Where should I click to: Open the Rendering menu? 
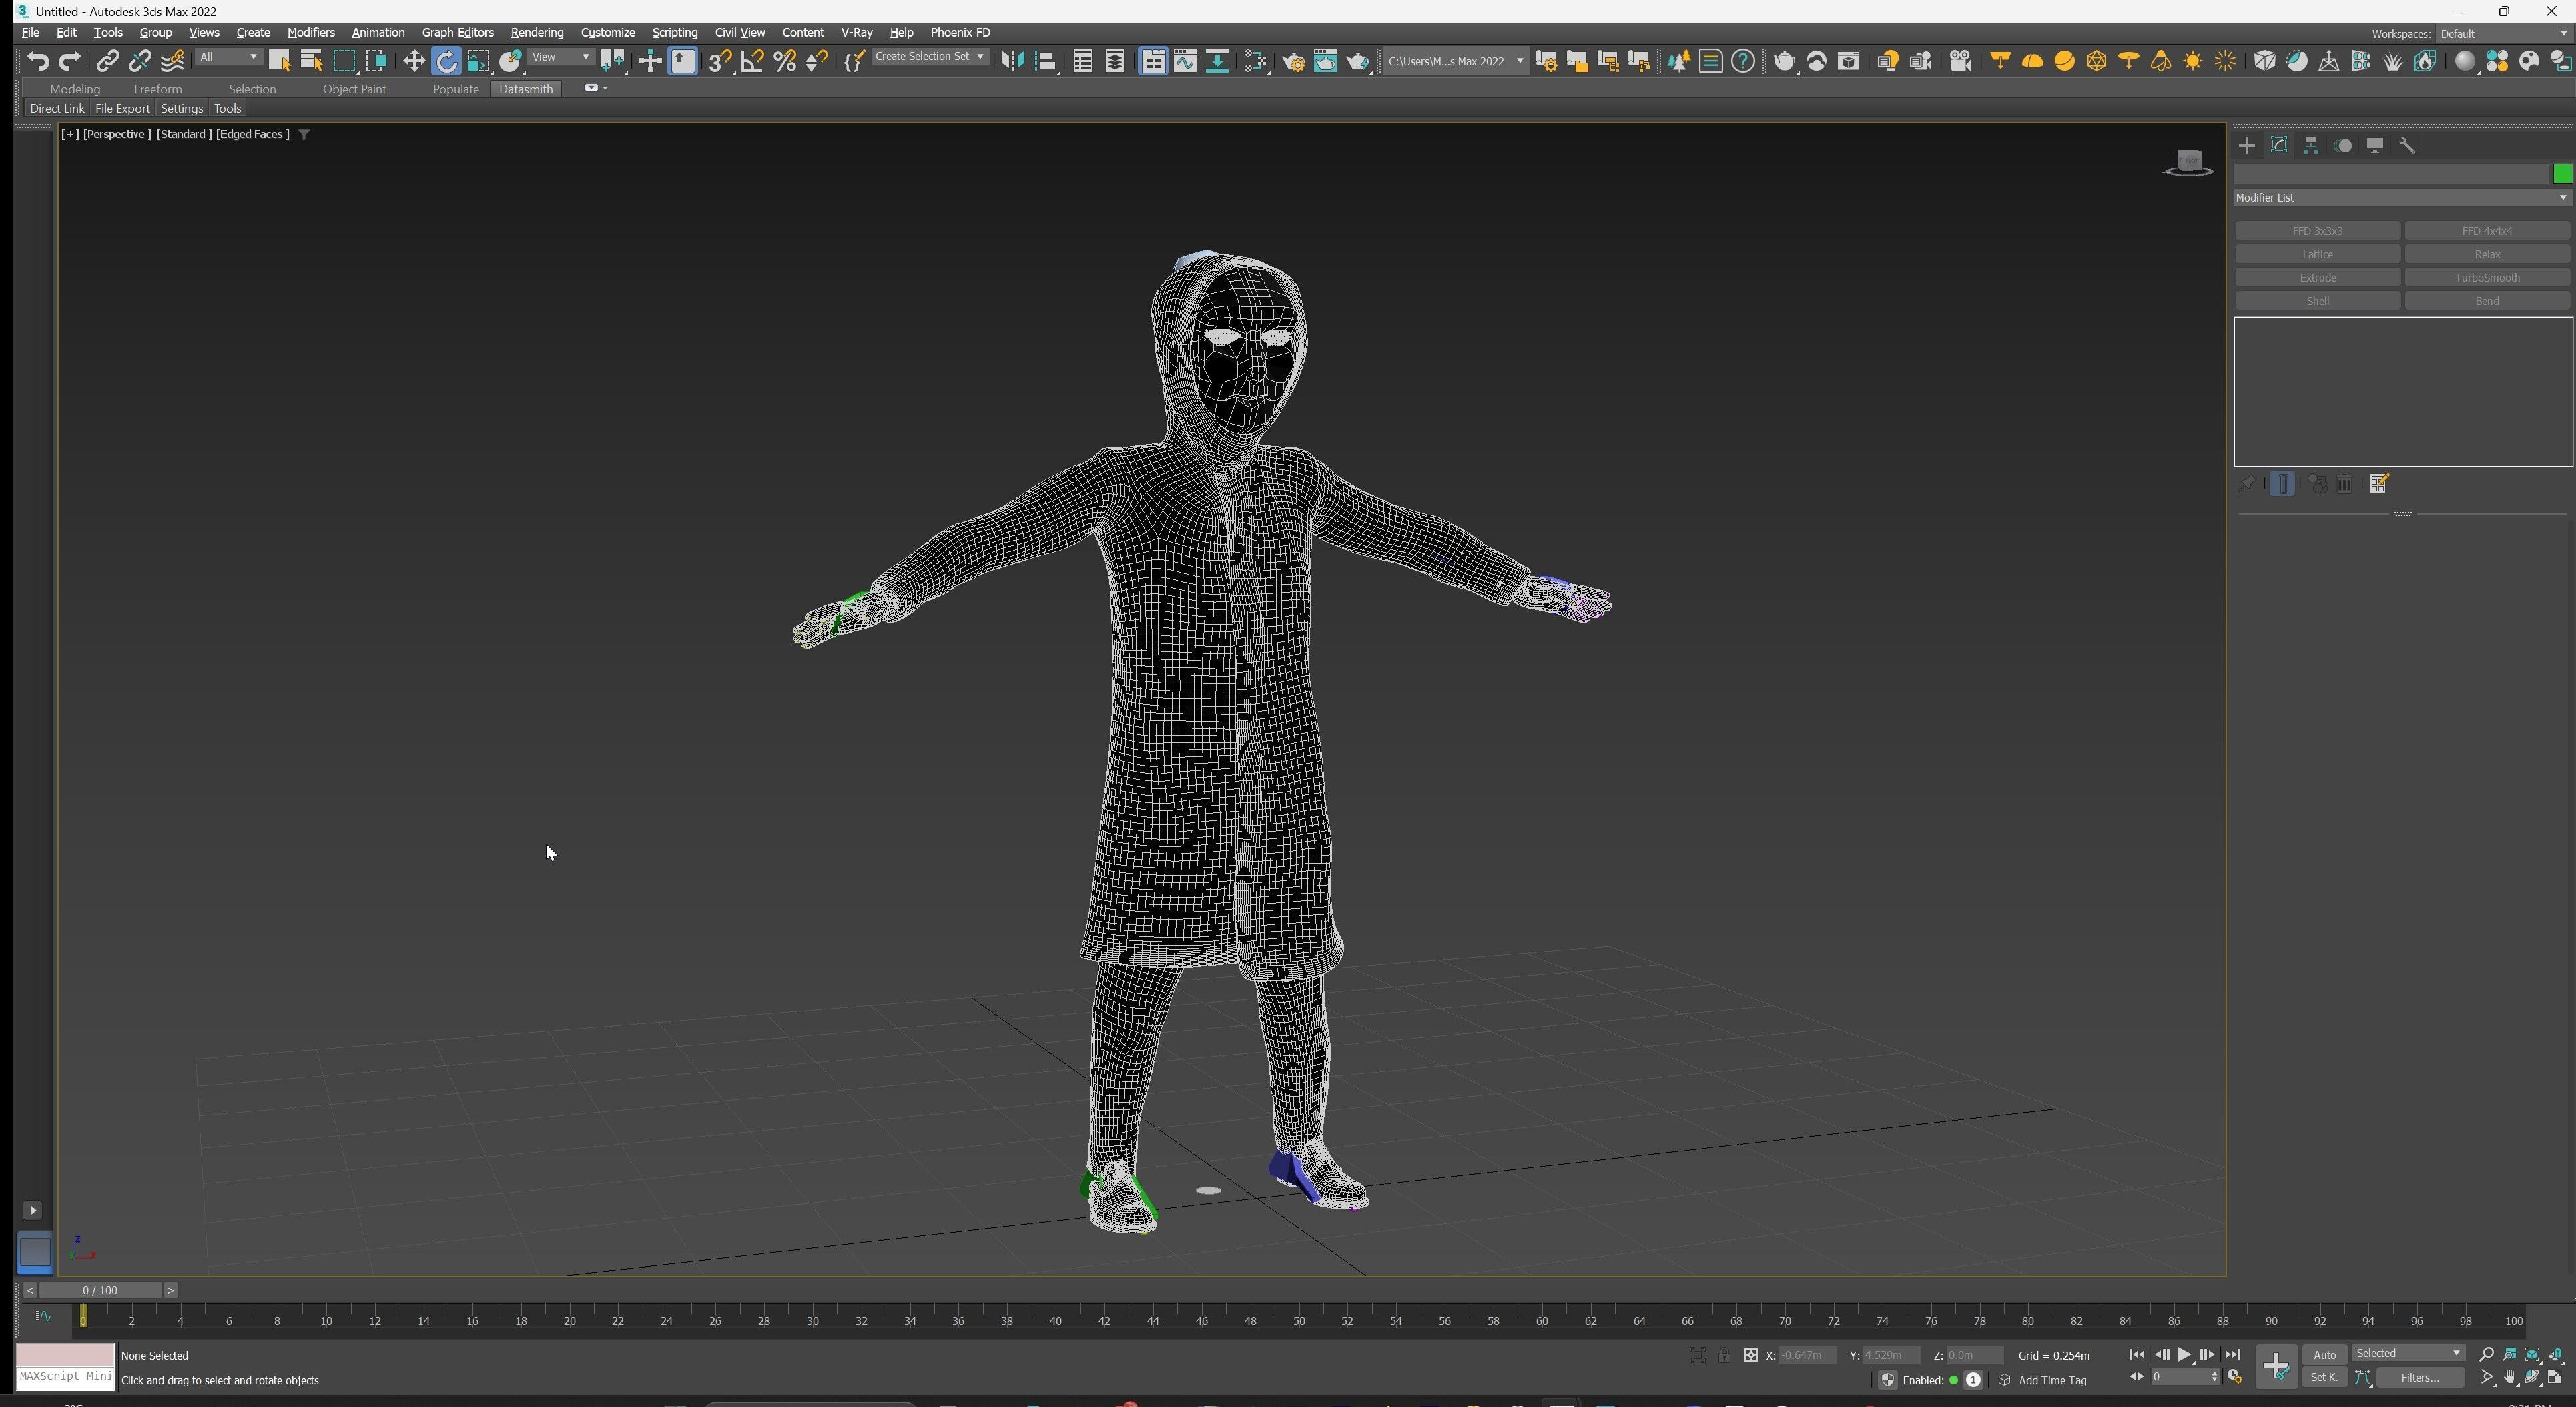(x=536, y=33)
